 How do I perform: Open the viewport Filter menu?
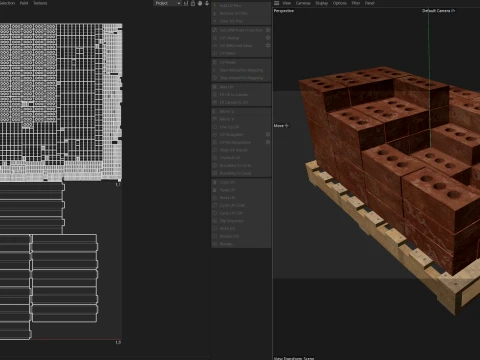click(x=356, y=3)
